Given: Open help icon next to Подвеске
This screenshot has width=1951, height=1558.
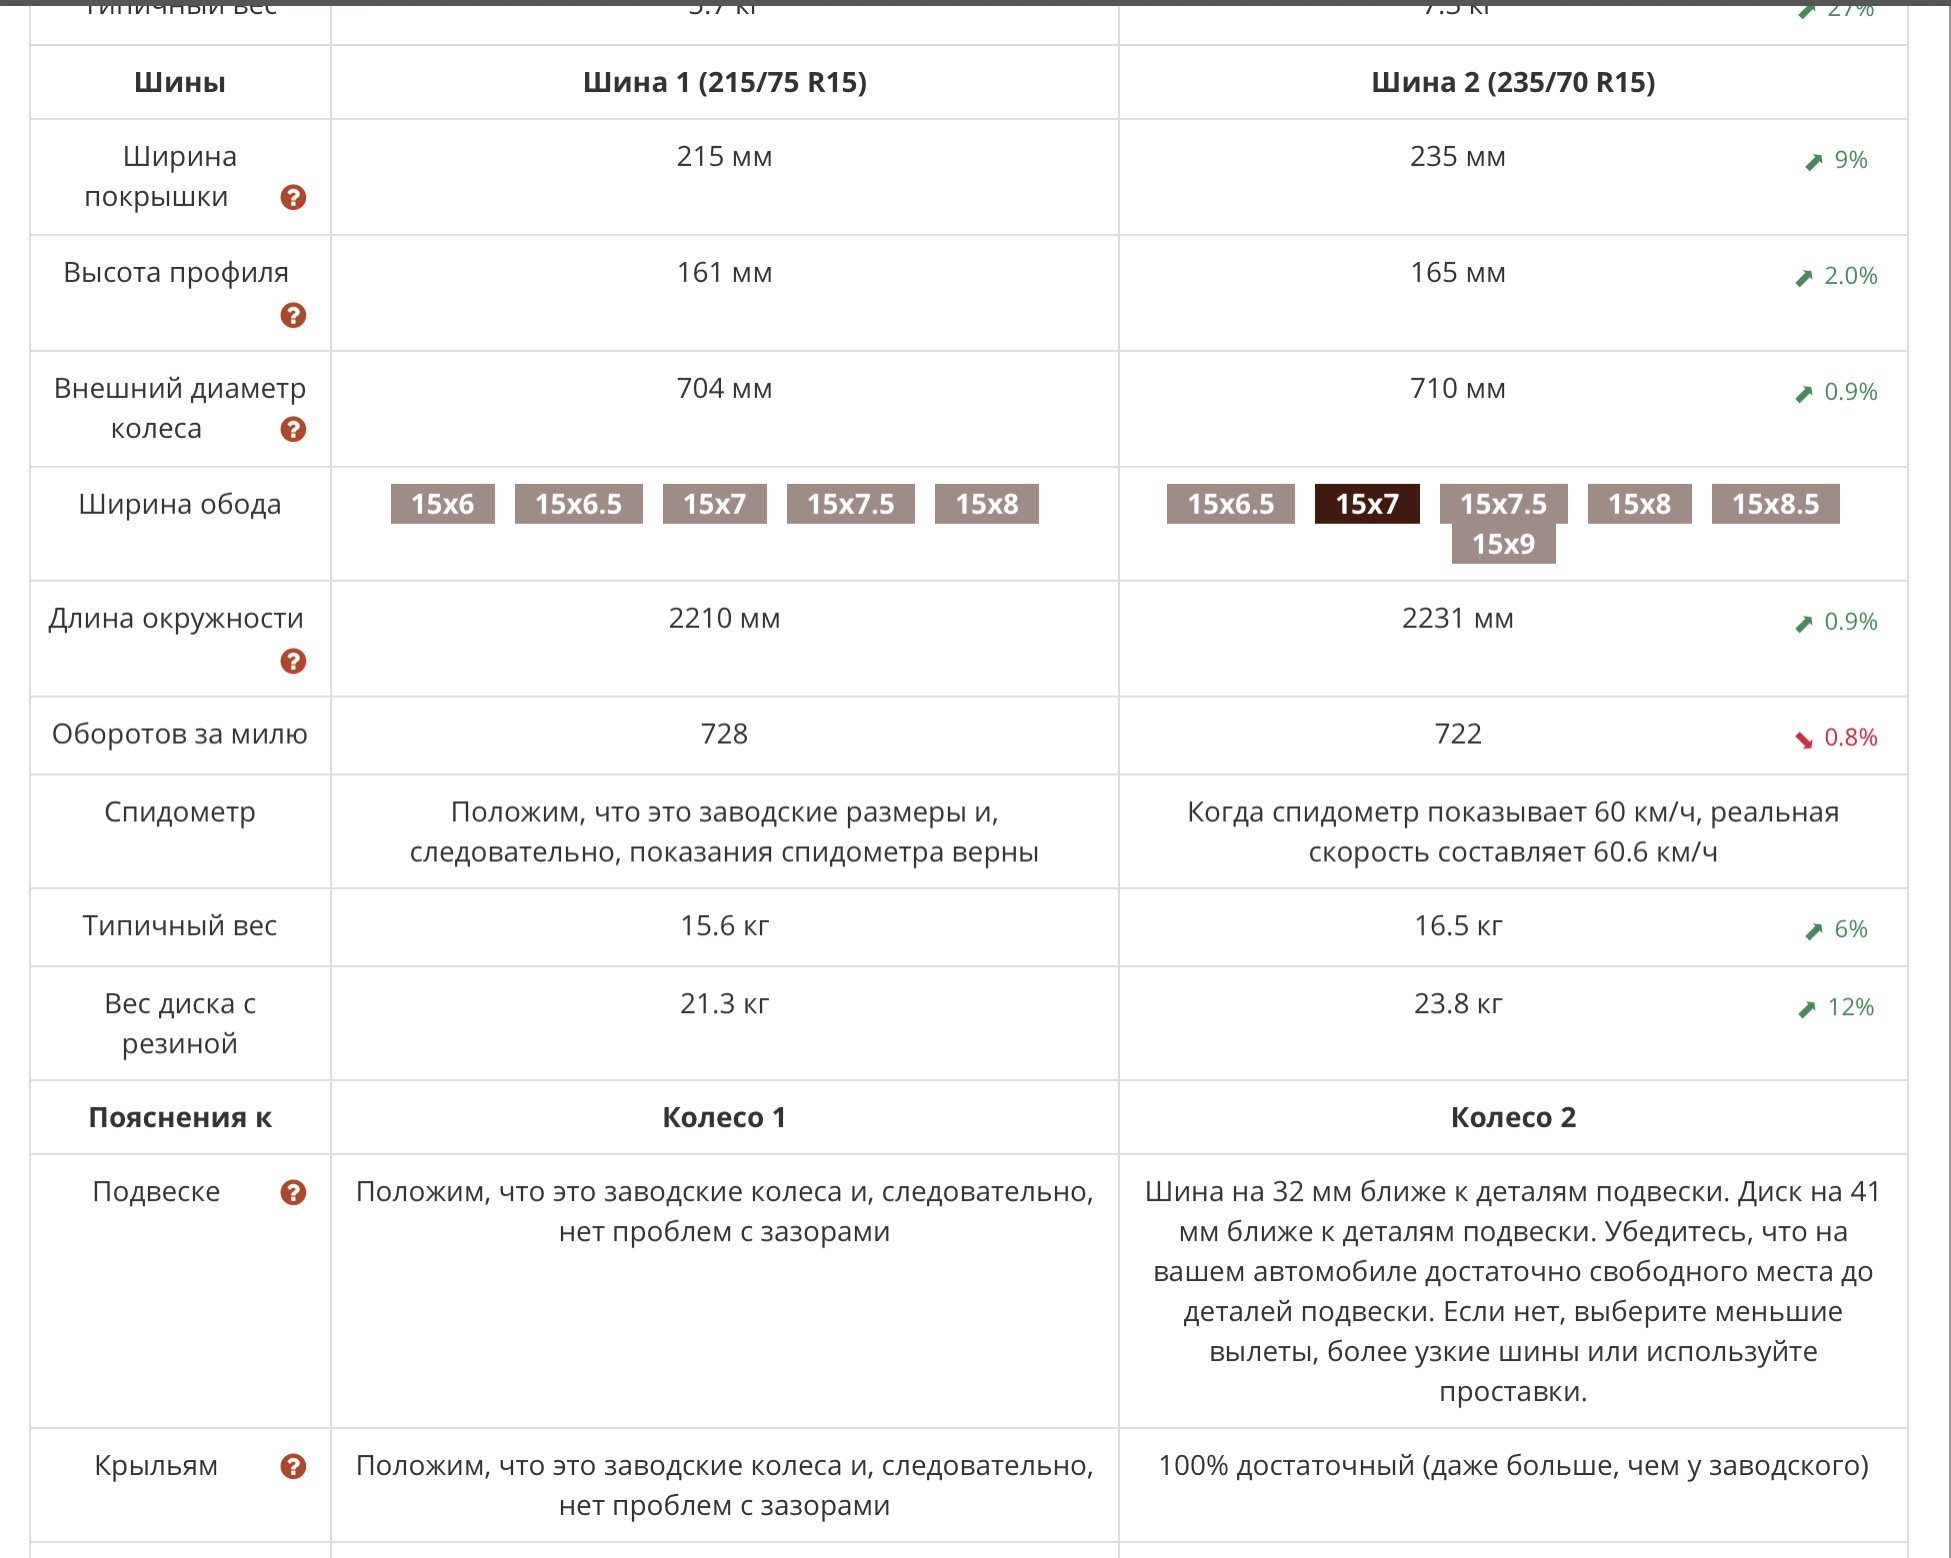Looking at the screenshot, I should pyautogui.click(x=293, y=1192).
